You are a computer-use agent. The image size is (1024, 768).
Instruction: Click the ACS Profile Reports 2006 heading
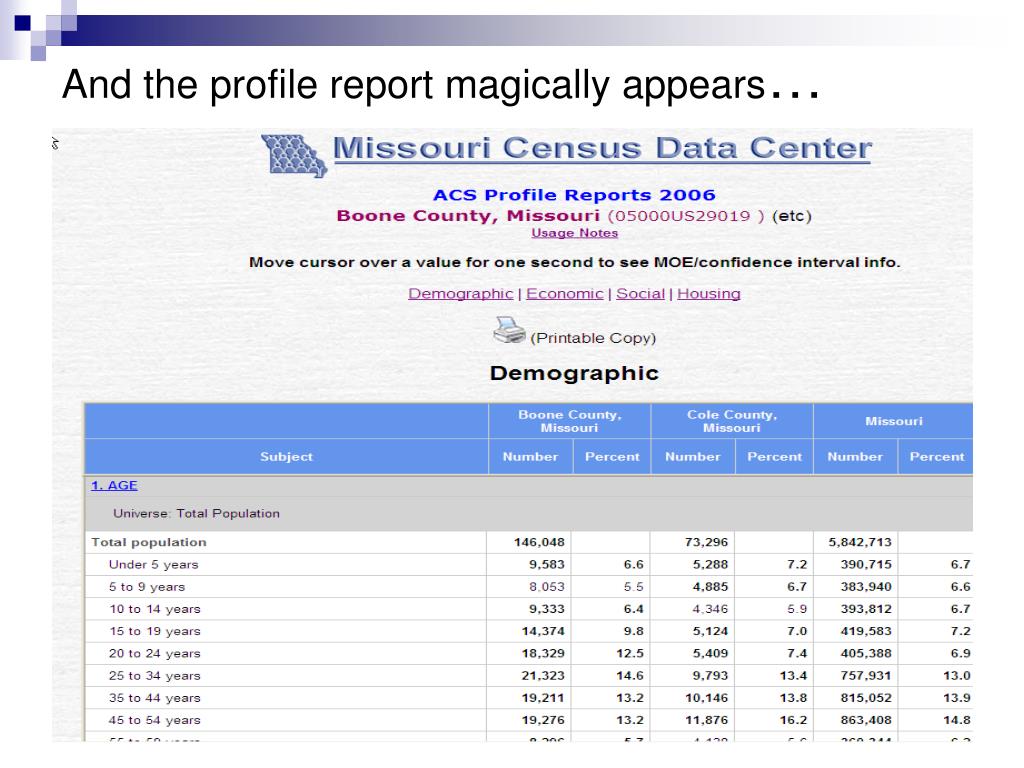[574, 195]
